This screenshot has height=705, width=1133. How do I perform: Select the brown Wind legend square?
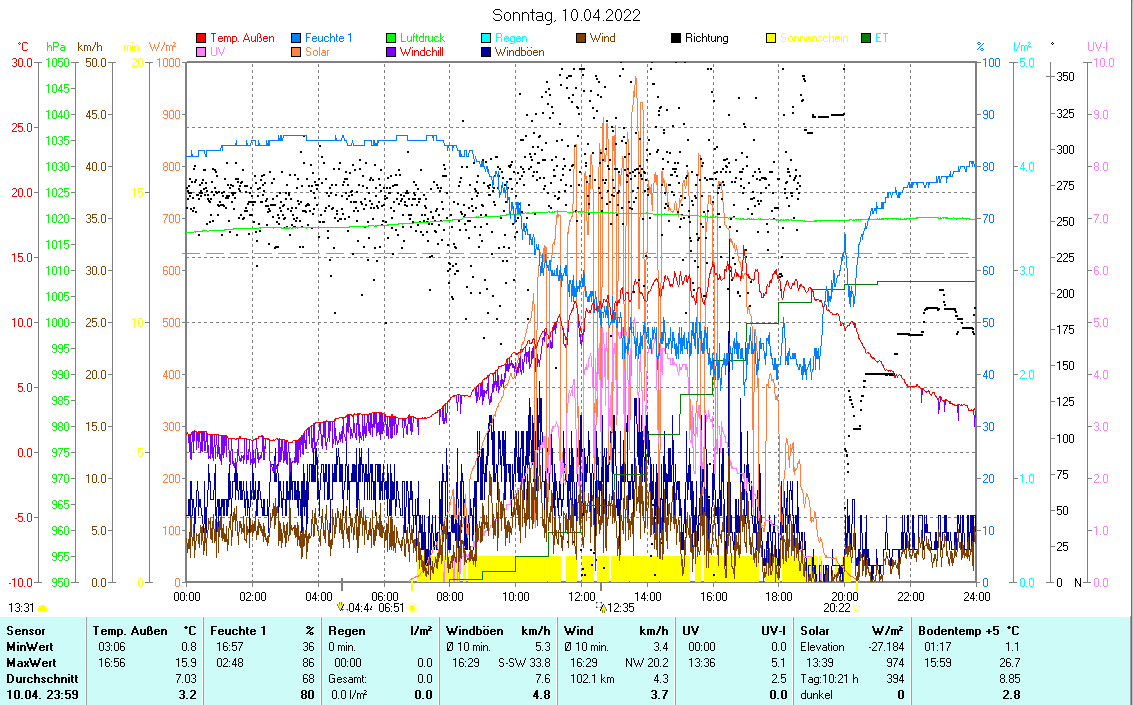click(581, 39)
